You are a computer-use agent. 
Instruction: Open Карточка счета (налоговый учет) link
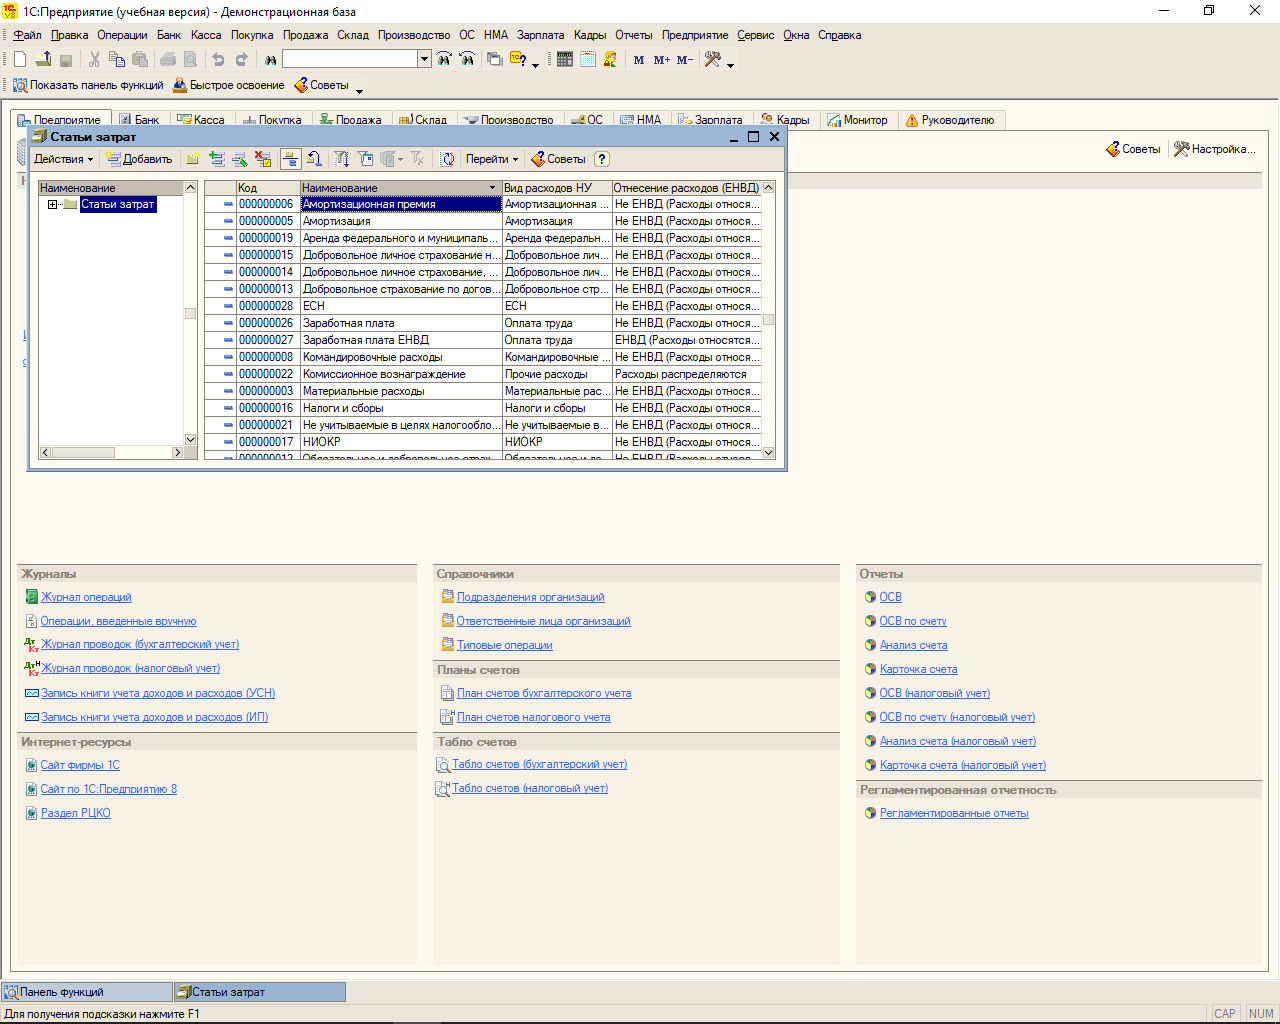click(963, 765)
